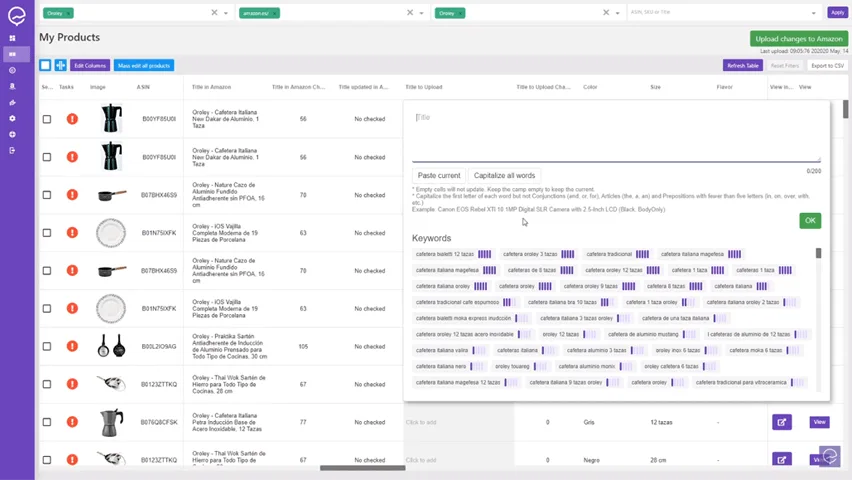Click the Apply button
Screen dimensions: 852x480
tap(837, 12)
